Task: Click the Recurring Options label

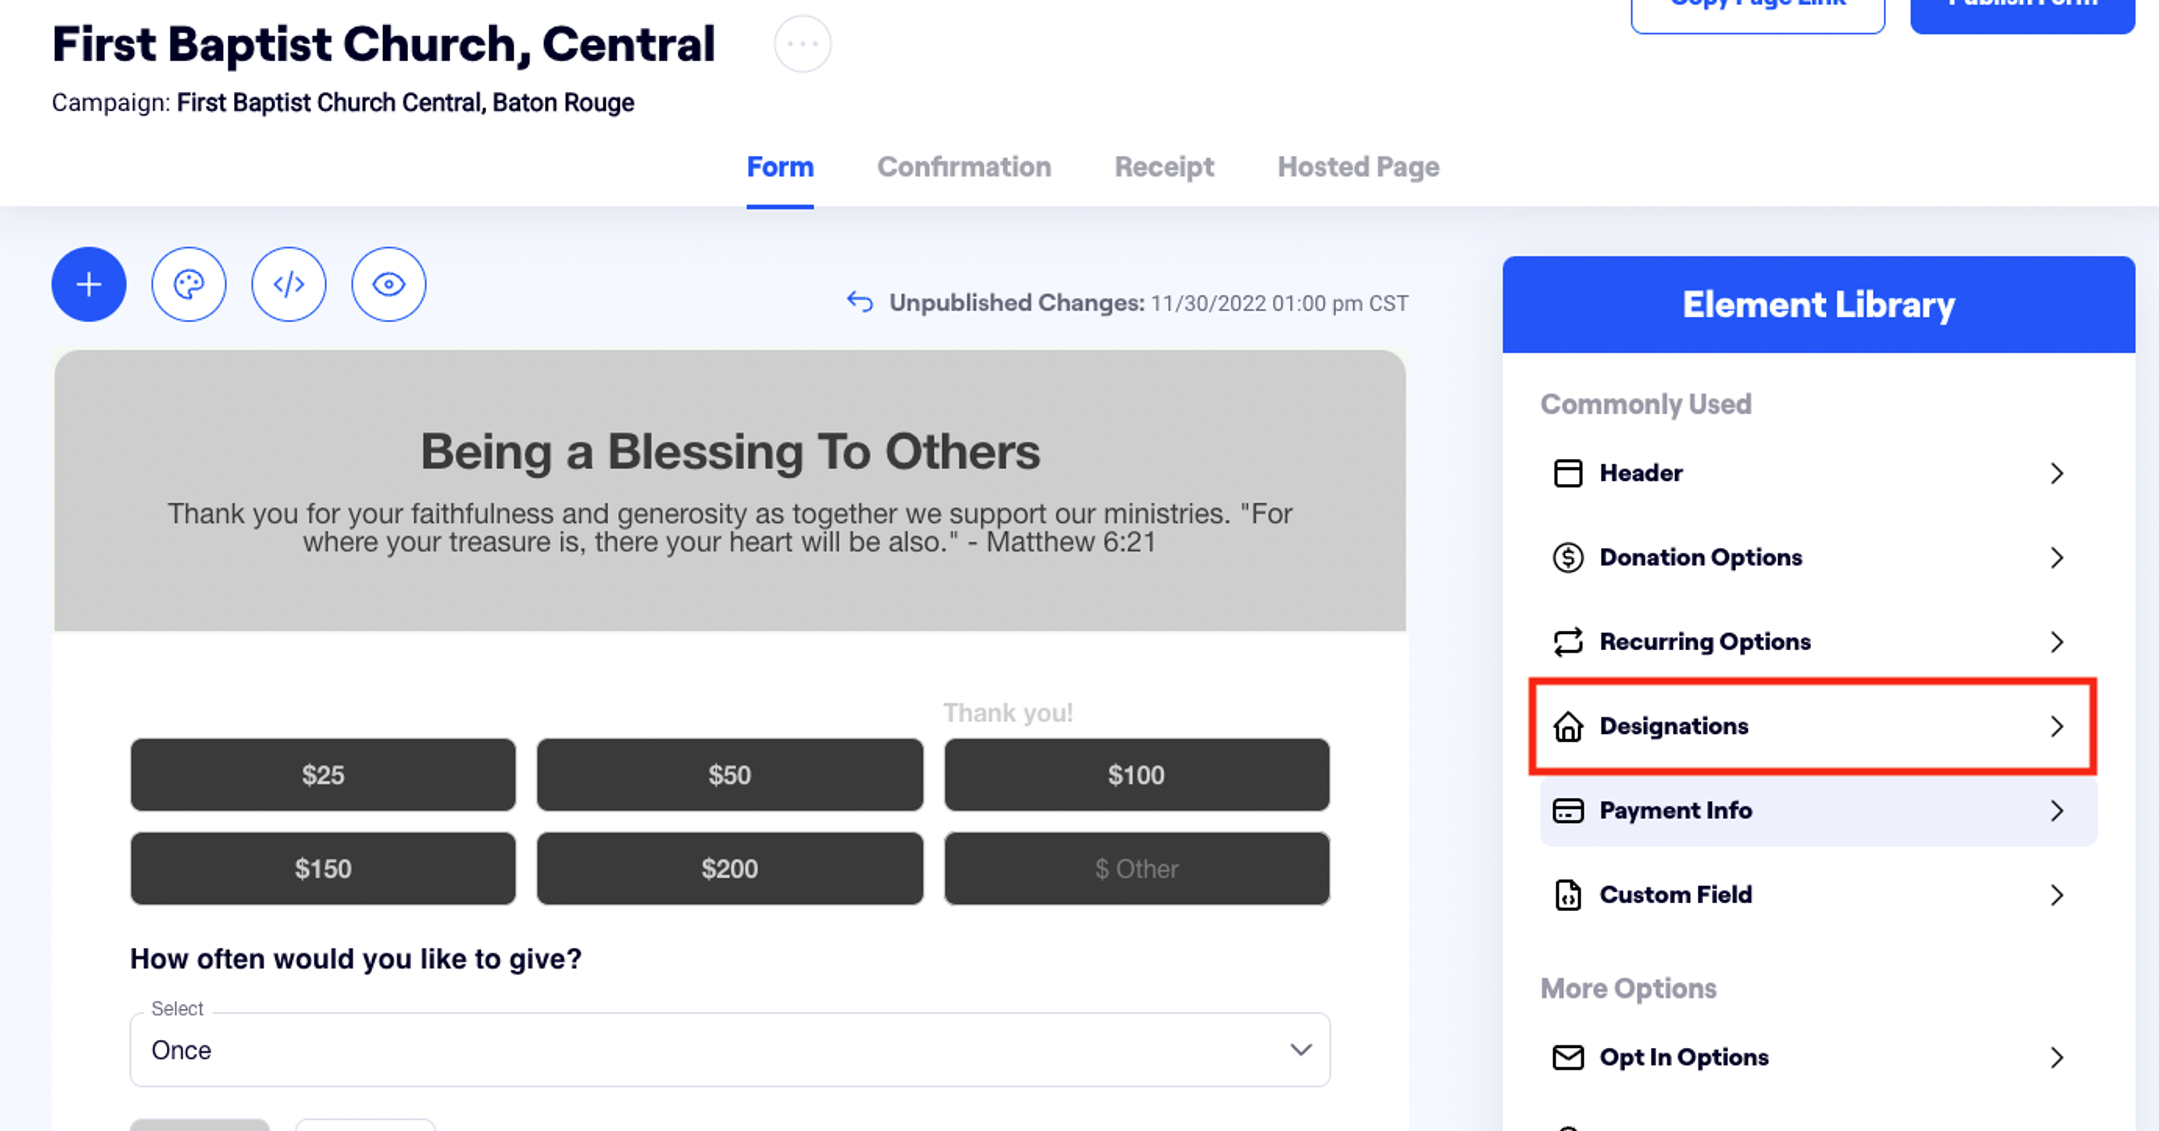Action: click(x=1705, y=641)
